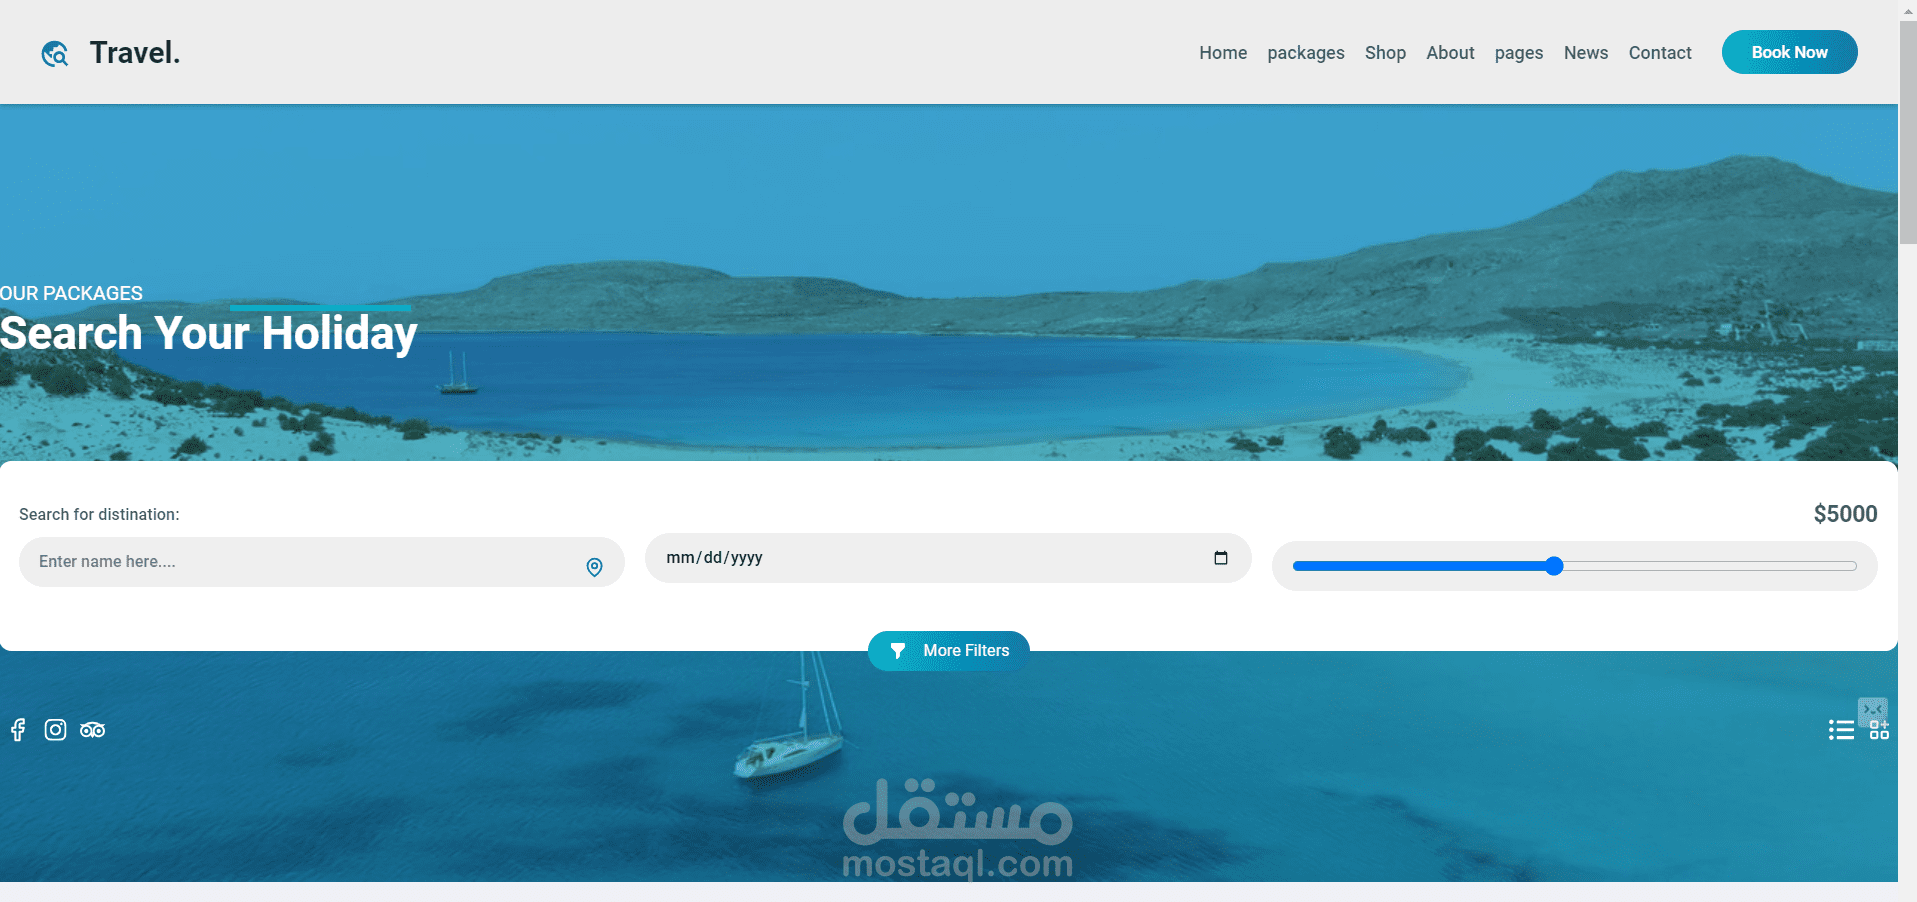Open the pages menu item
This screenshot has height=902, width=1917.
click(1518, 53)
